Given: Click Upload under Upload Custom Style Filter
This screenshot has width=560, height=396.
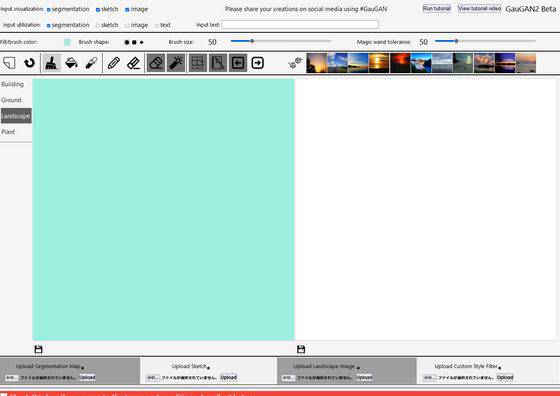Looking at the screenshot, I should (505, 377).
